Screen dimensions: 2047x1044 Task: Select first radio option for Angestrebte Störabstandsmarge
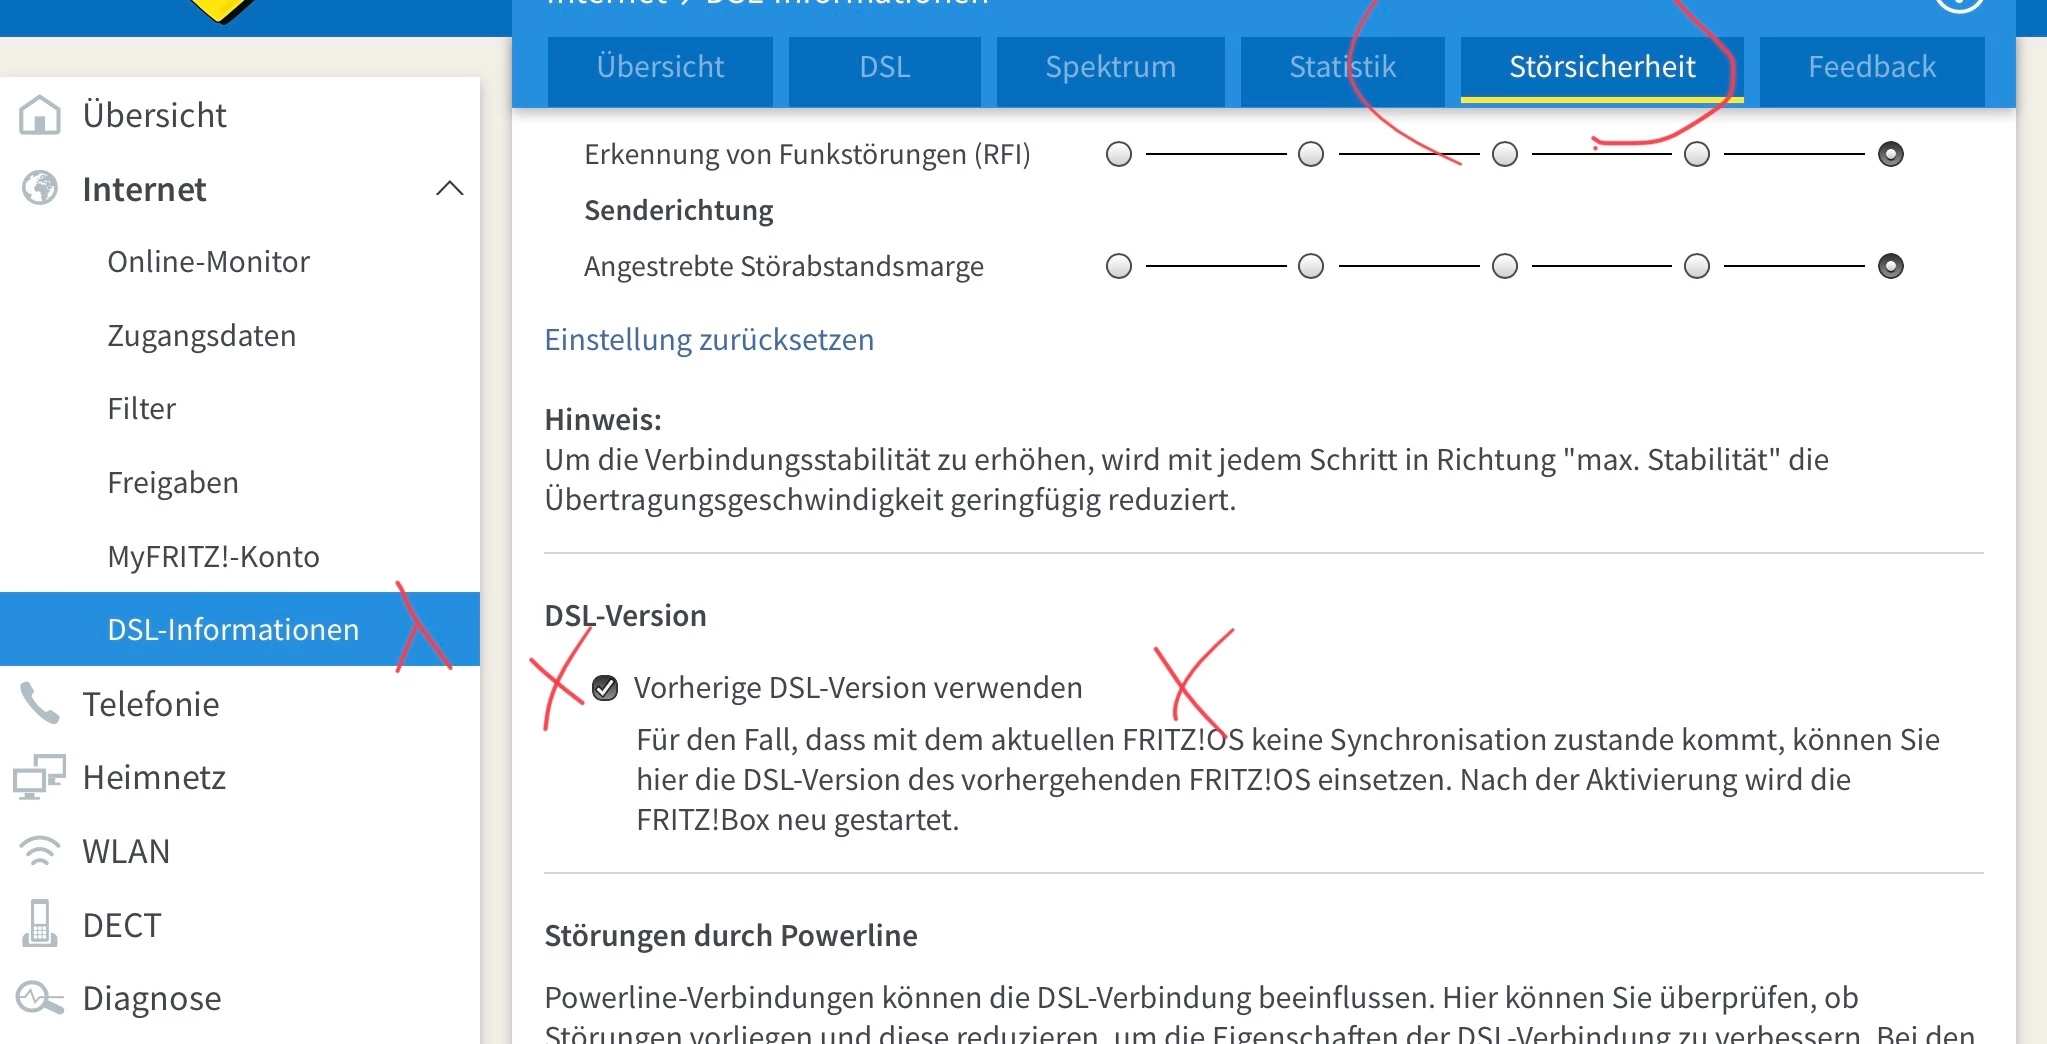click(x=1119, y=266)
